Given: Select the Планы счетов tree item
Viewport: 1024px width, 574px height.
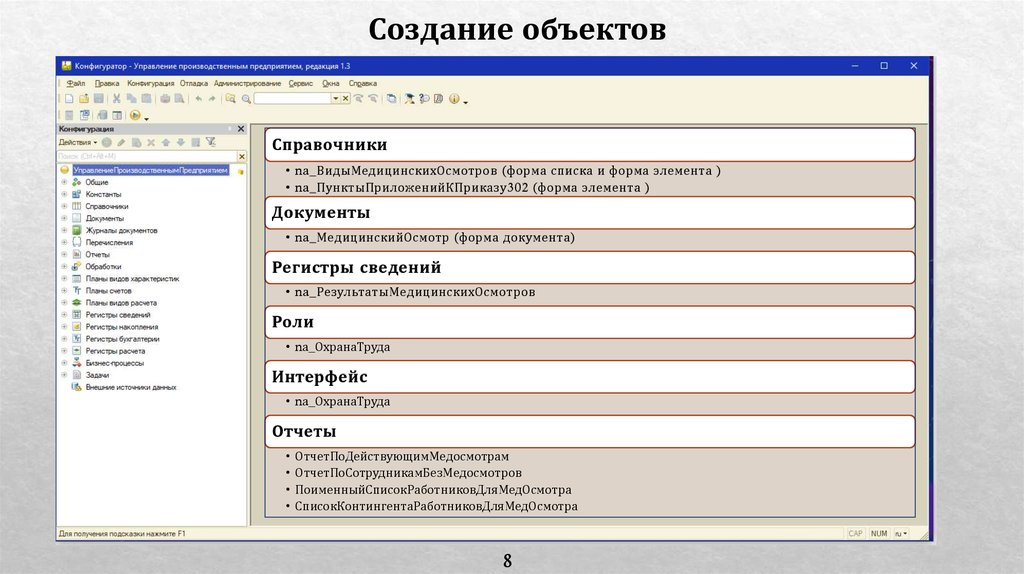Looking at the screenshot, I should 108,291.
